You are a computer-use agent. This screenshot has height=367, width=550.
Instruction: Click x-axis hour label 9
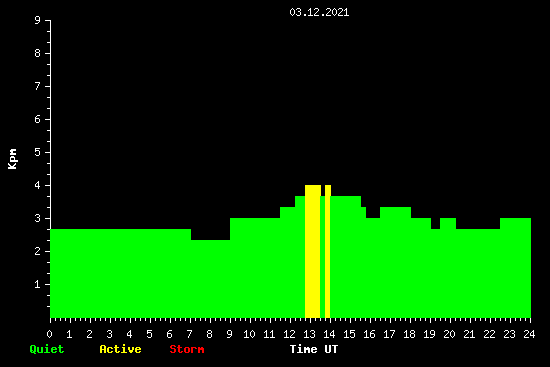point(229,334)
